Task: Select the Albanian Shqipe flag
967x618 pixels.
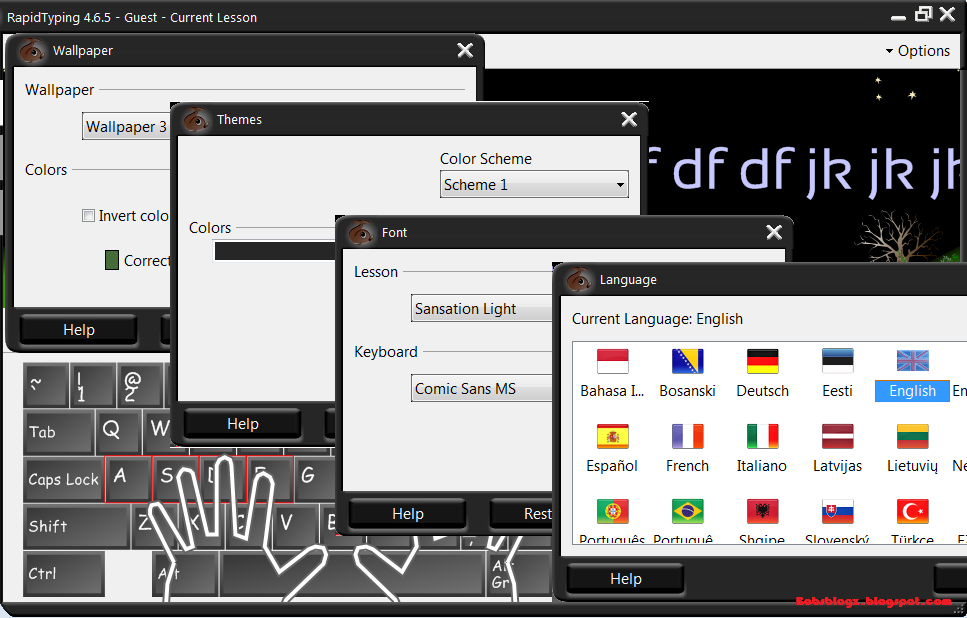Action: tap(762, 511)
